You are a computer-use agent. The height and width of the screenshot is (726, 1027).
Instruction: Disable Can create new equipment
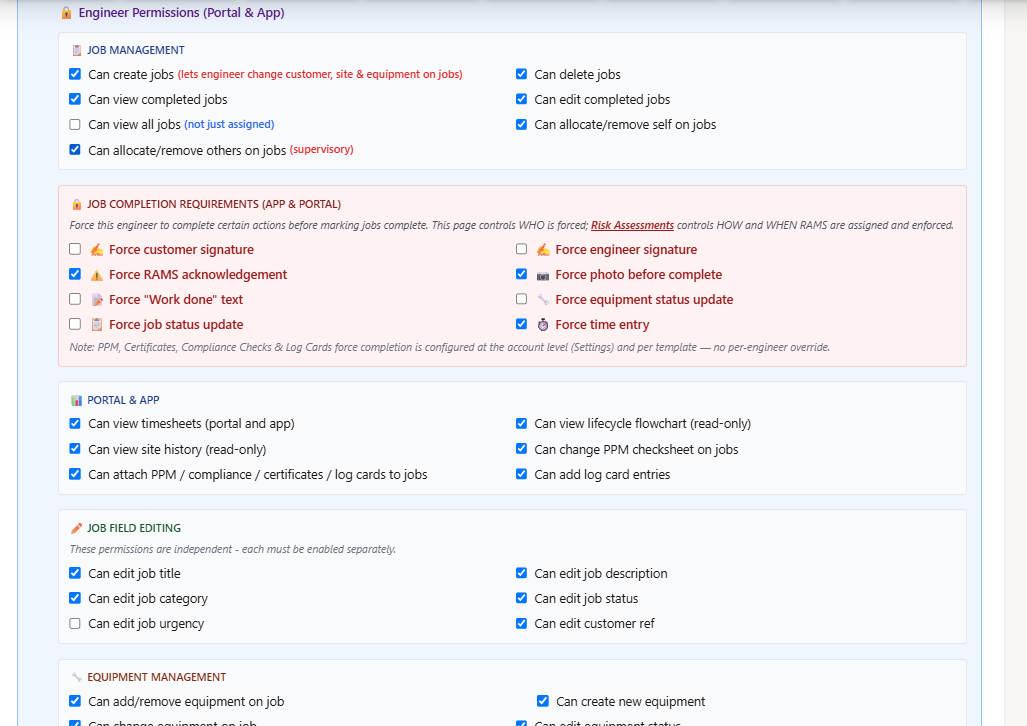point(543,701)
